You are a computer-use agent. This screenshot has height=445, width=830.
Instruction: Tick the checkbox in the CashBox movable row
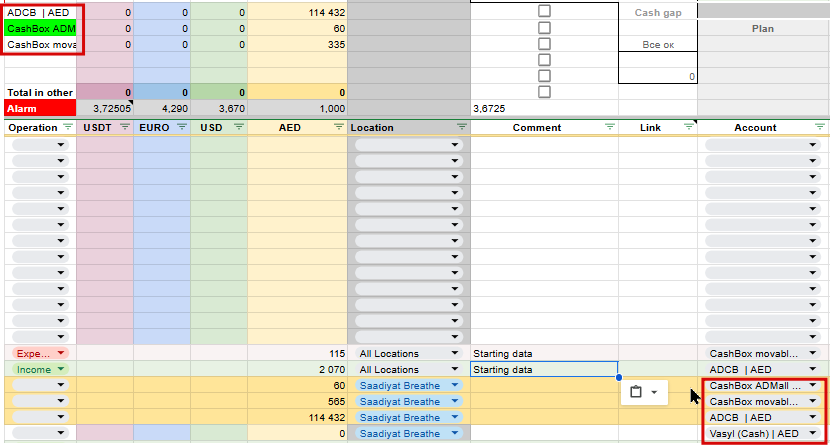(544, 44)
